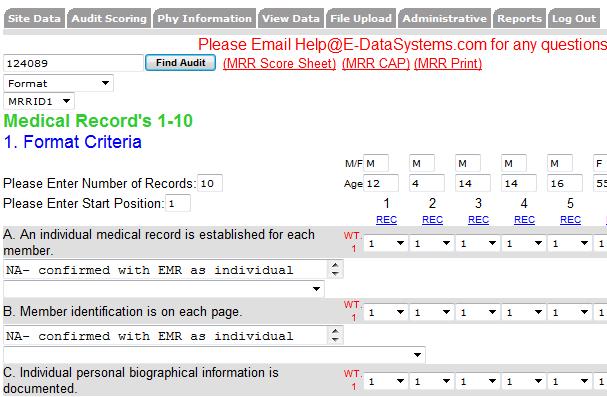Open the REC link under record 2
Image resolution: width=607 pixels, height=397 pixels.
coord(432,220)
